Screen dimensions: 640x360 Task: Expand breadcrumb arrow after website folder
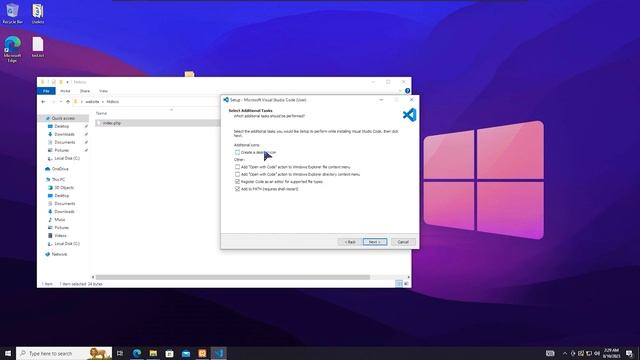coord(103,102)
